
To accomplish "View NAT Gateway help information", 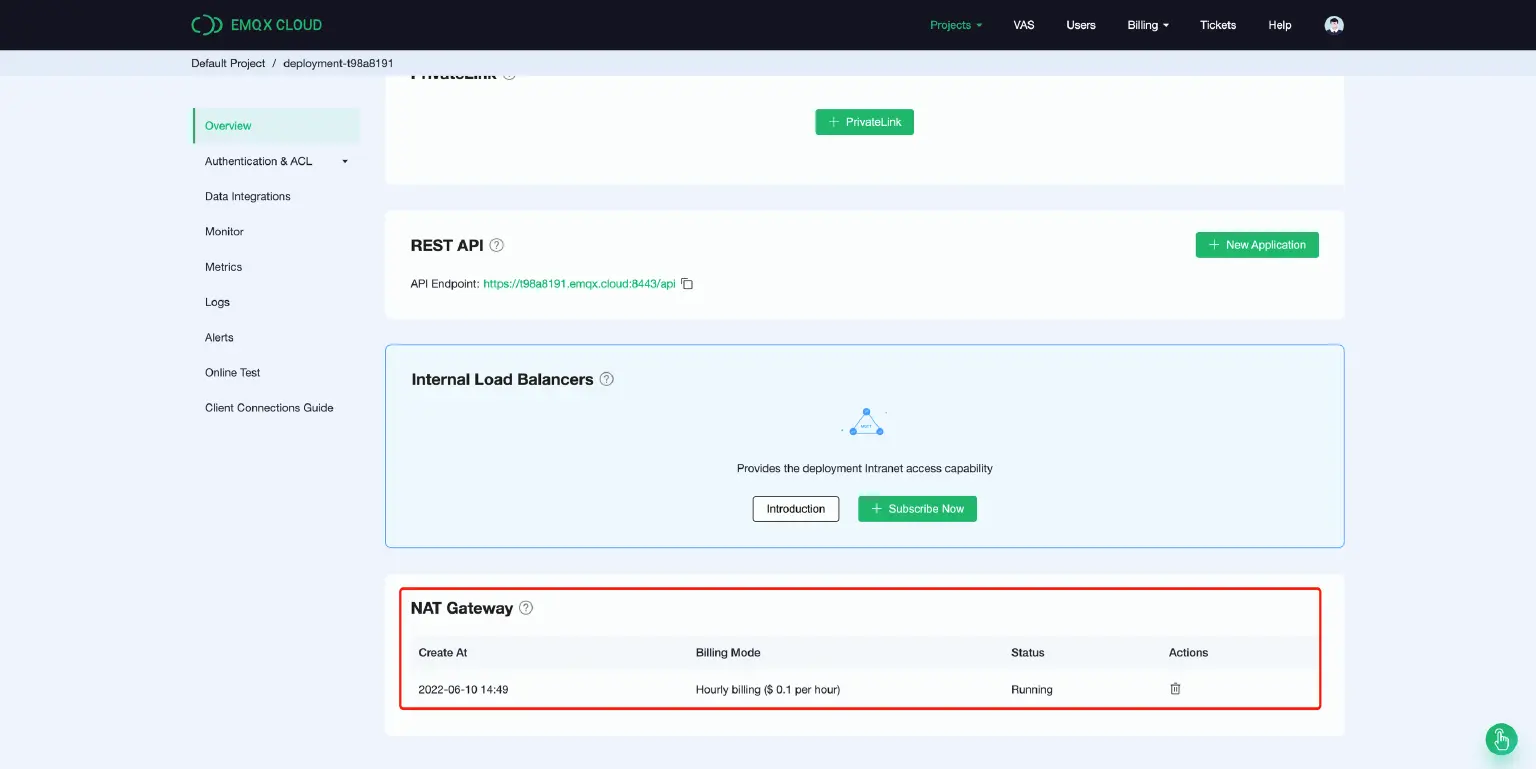I will [x=526, y=608].
